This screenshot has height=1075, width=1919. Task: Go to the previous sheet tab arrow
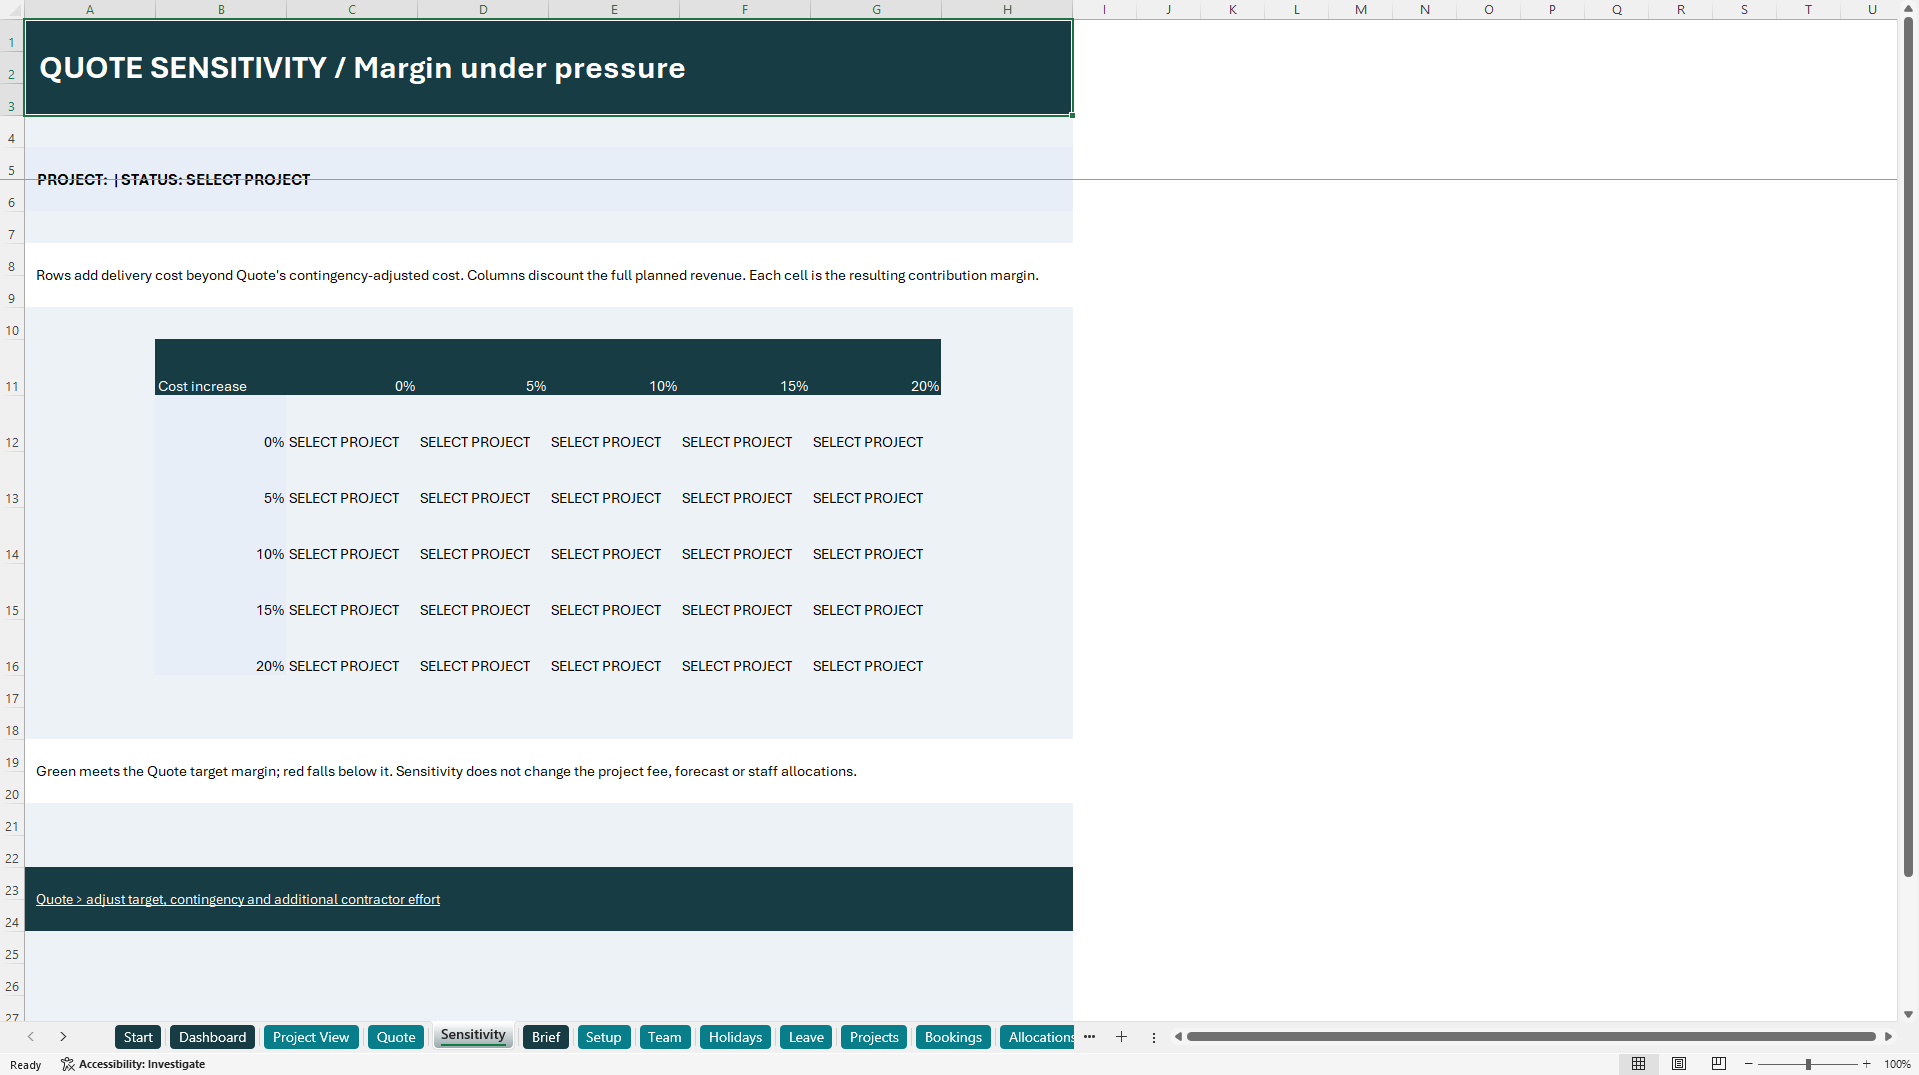(31, 1037)
